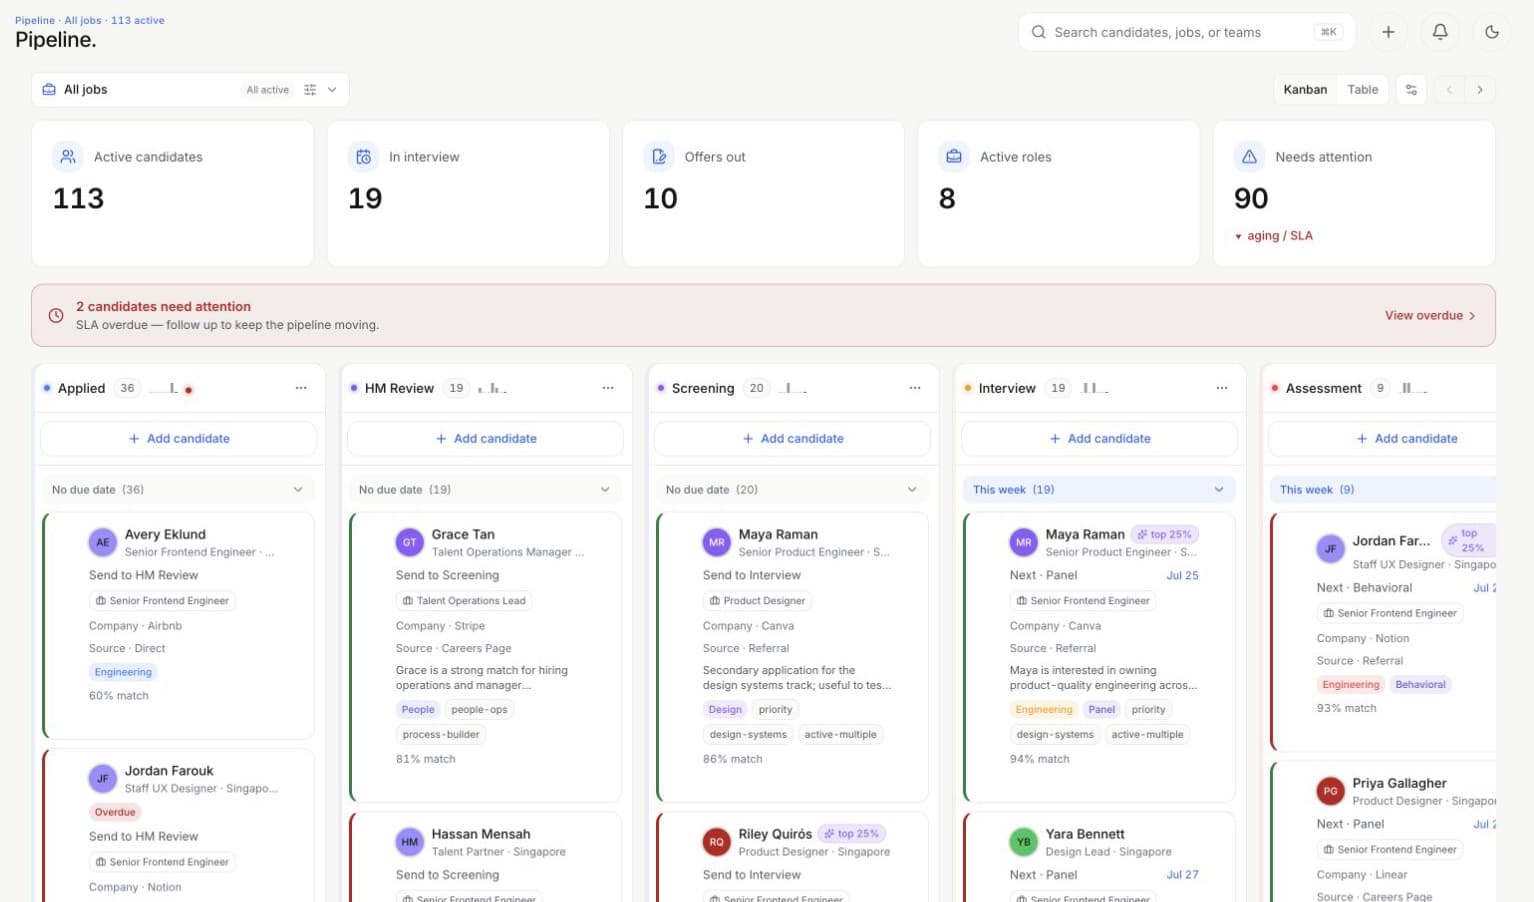Click the aging / SLA indicator

(x=1274, y=236)
